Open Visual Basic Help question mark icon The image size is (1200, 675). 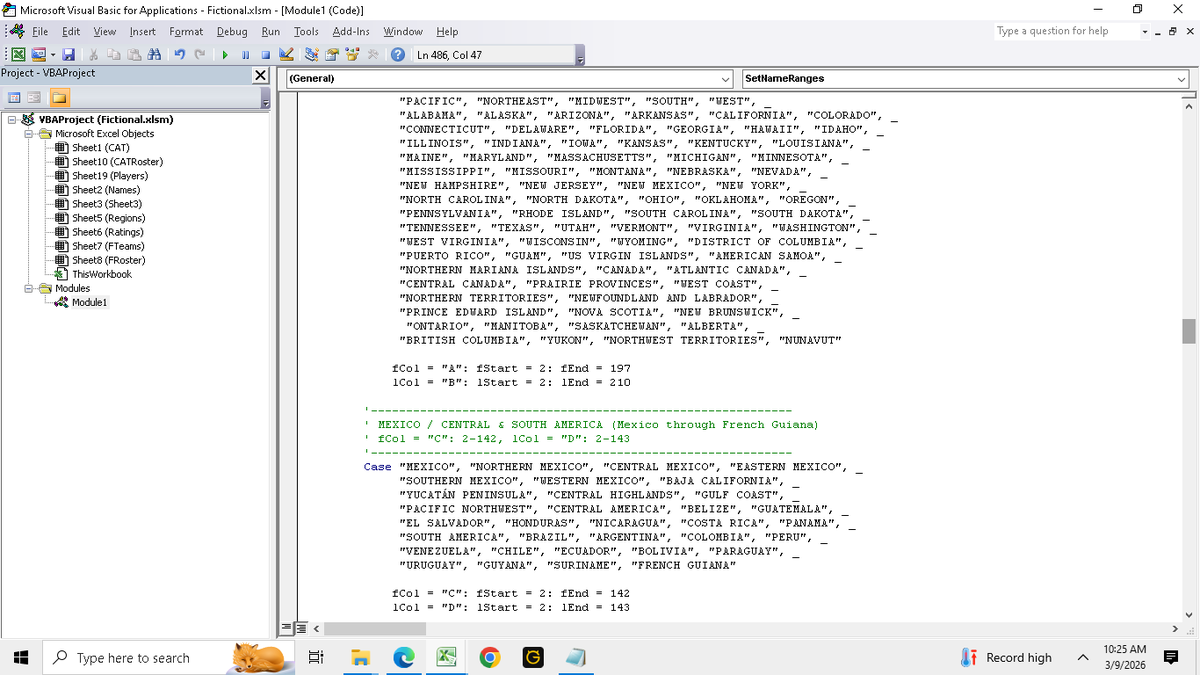pos(397,55)
